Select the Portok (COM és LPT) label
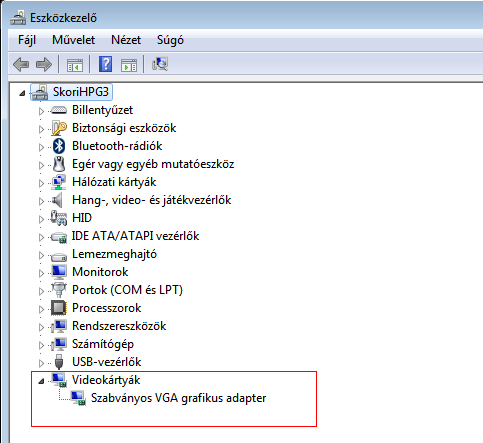This screenshot has height=443, width=483. (x=128, y=290)
